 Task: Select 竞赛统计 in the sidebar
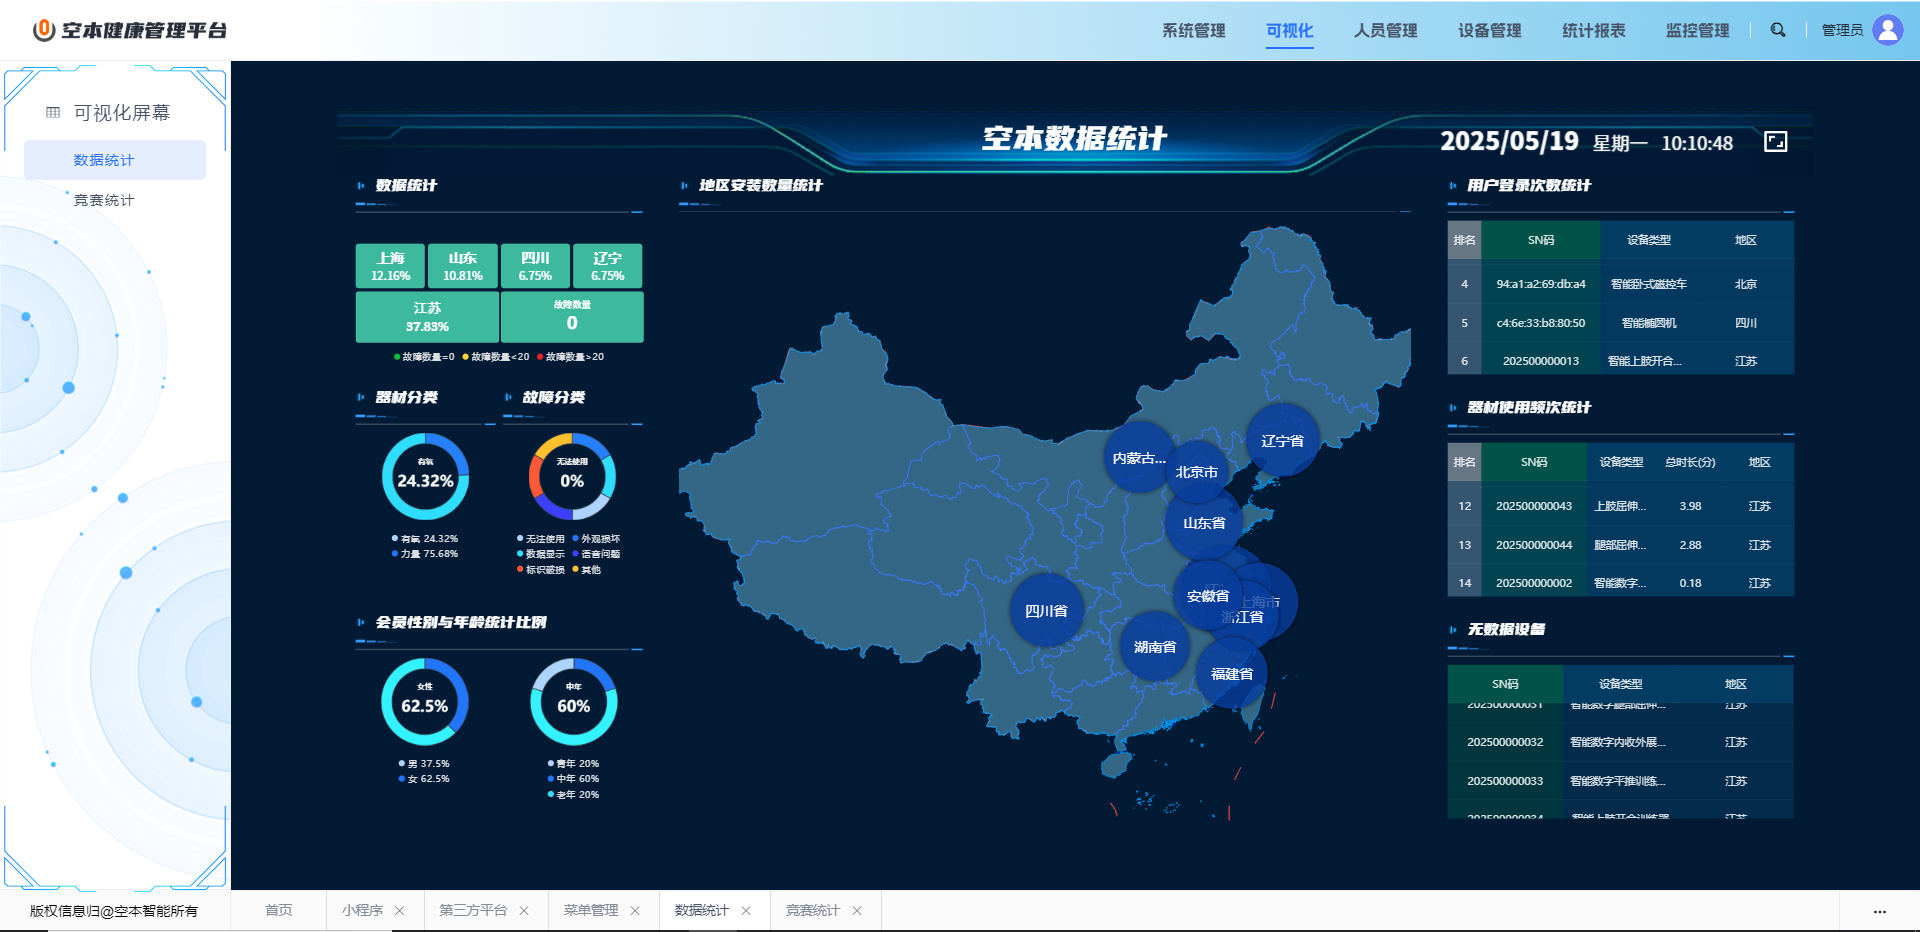click(x=104, y=200)
